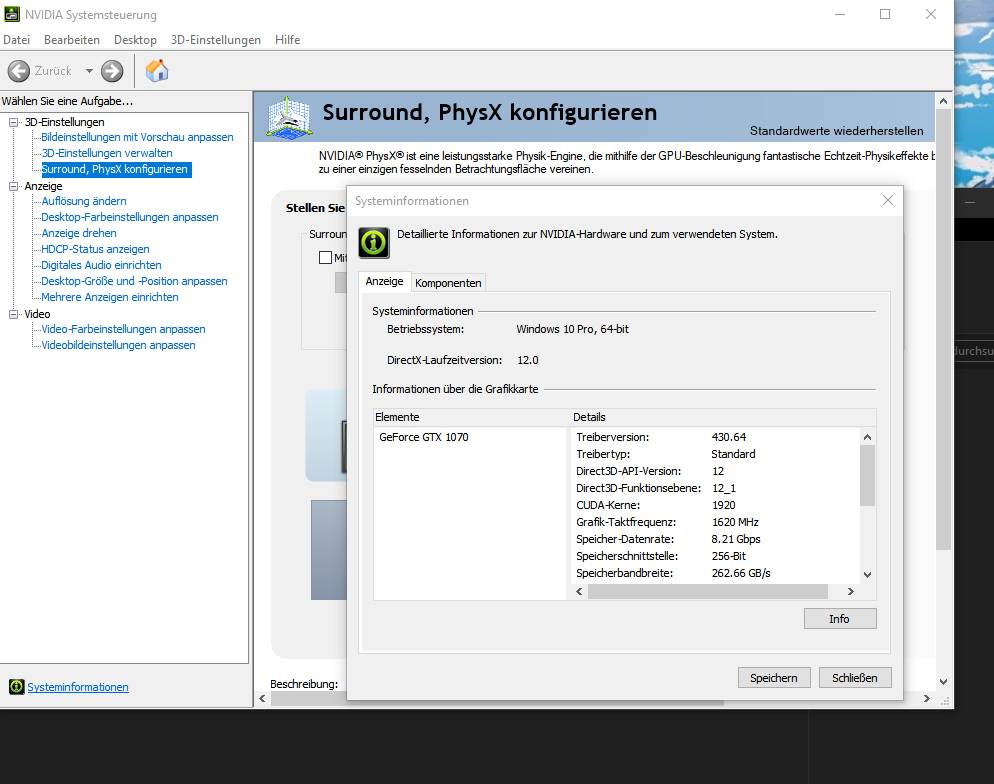Open the Datei menu
The image size is (994, 784).
pyautogui.click(x=16, y=39)
